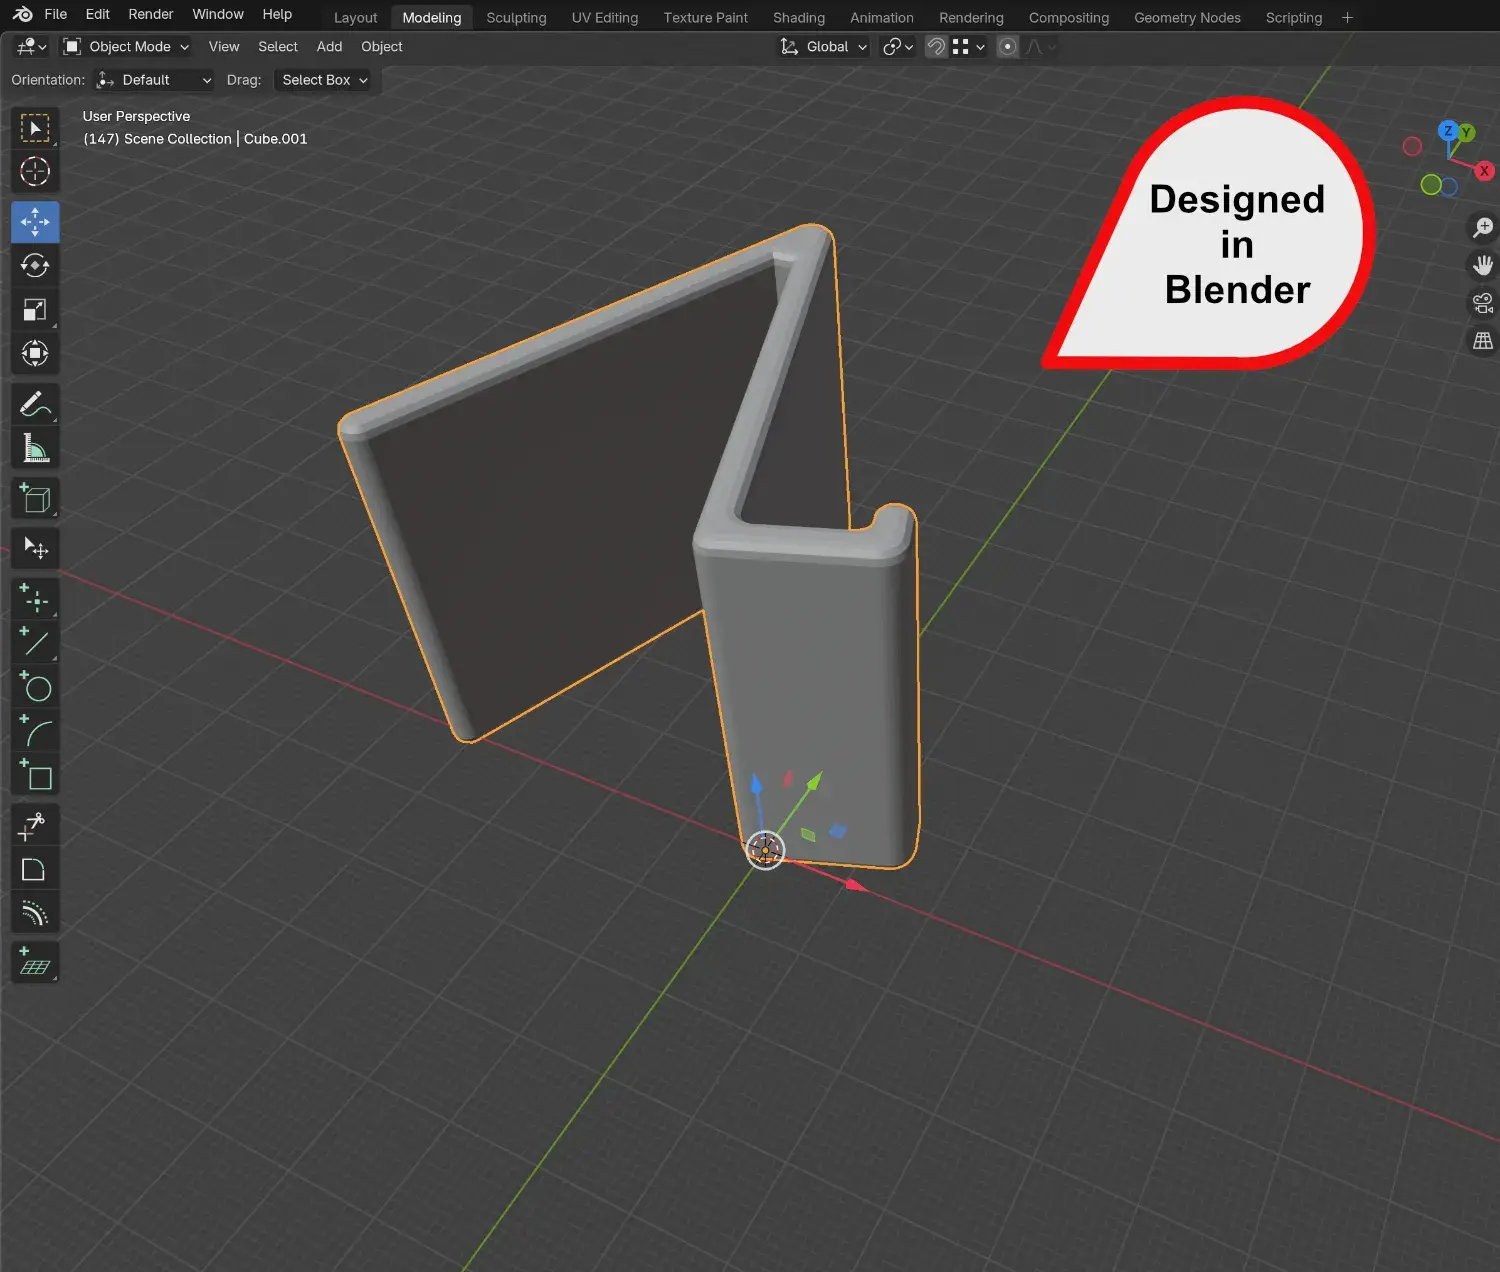
Task: Switch to the Geometry Nodes workspace tab
Action: click(x=1187, y=18)
